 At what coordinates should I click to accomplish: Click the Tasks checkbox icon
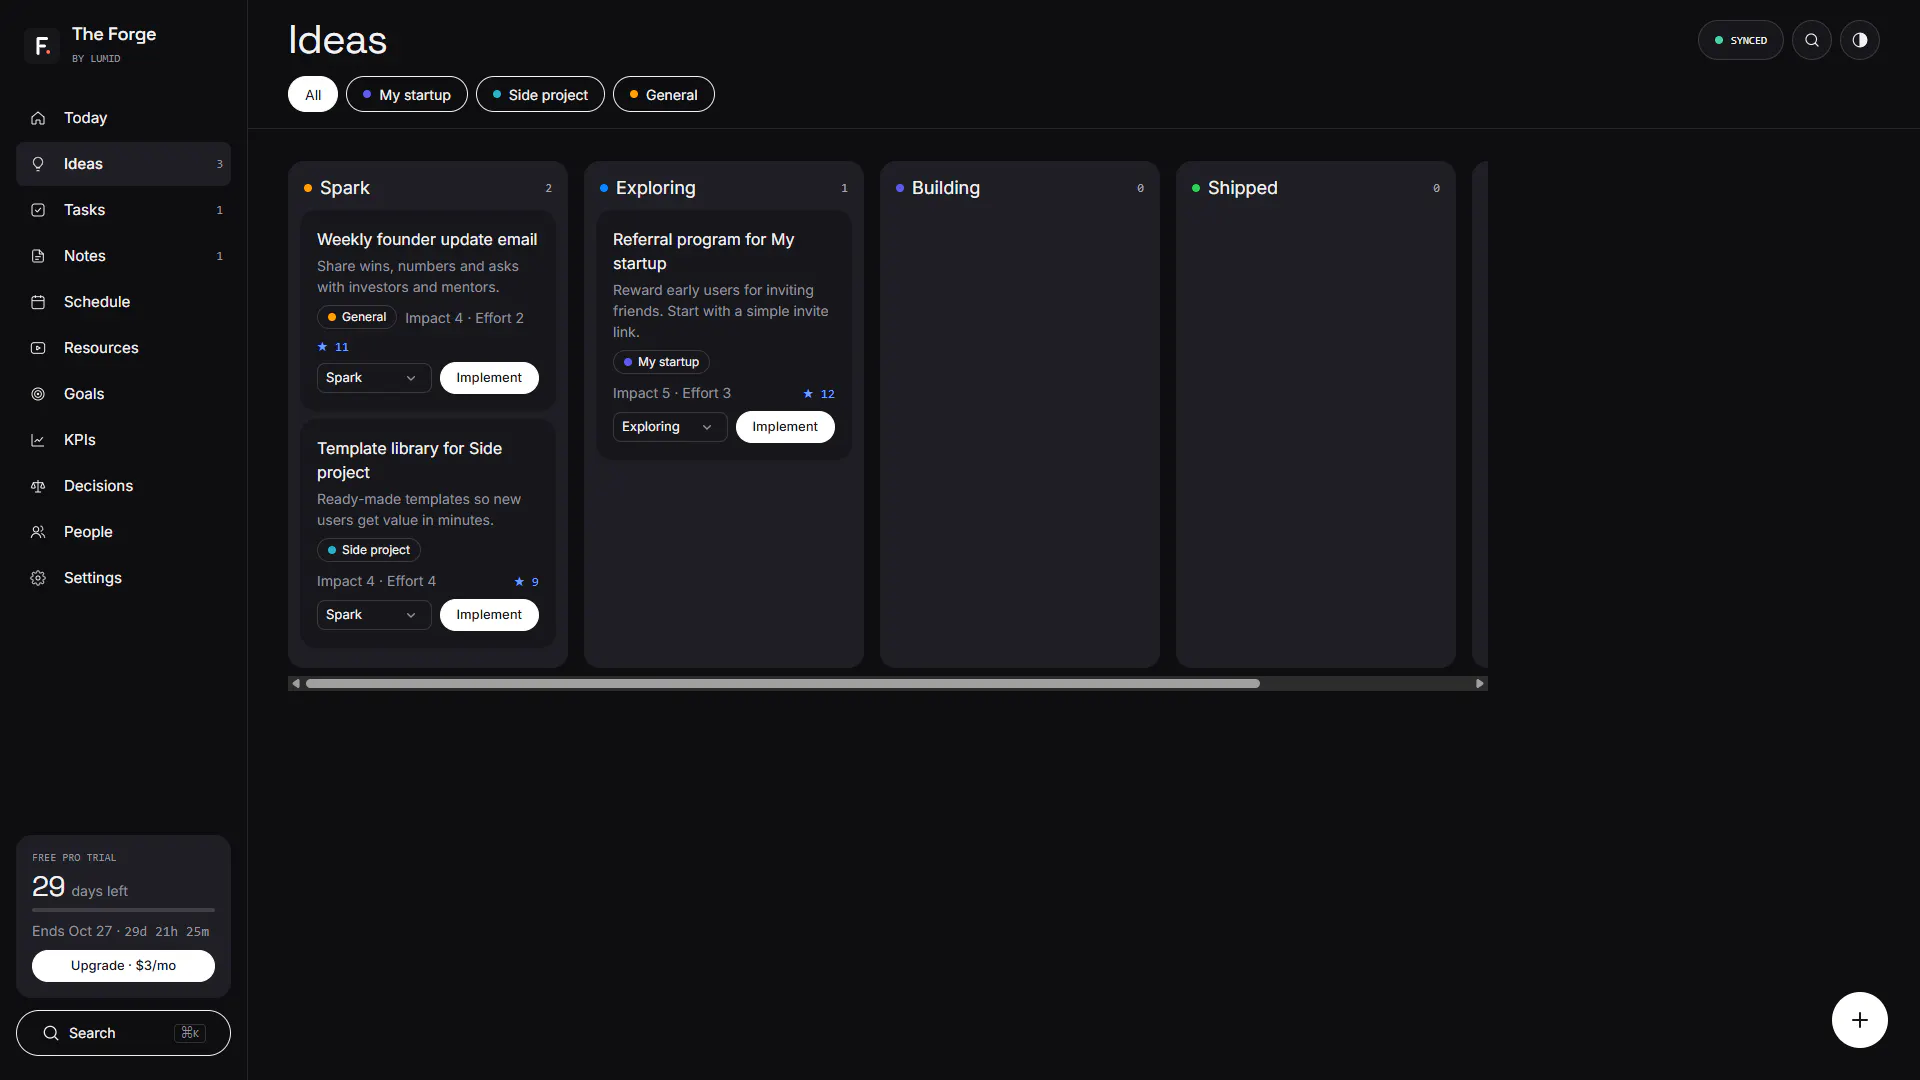tap(38, 210)
